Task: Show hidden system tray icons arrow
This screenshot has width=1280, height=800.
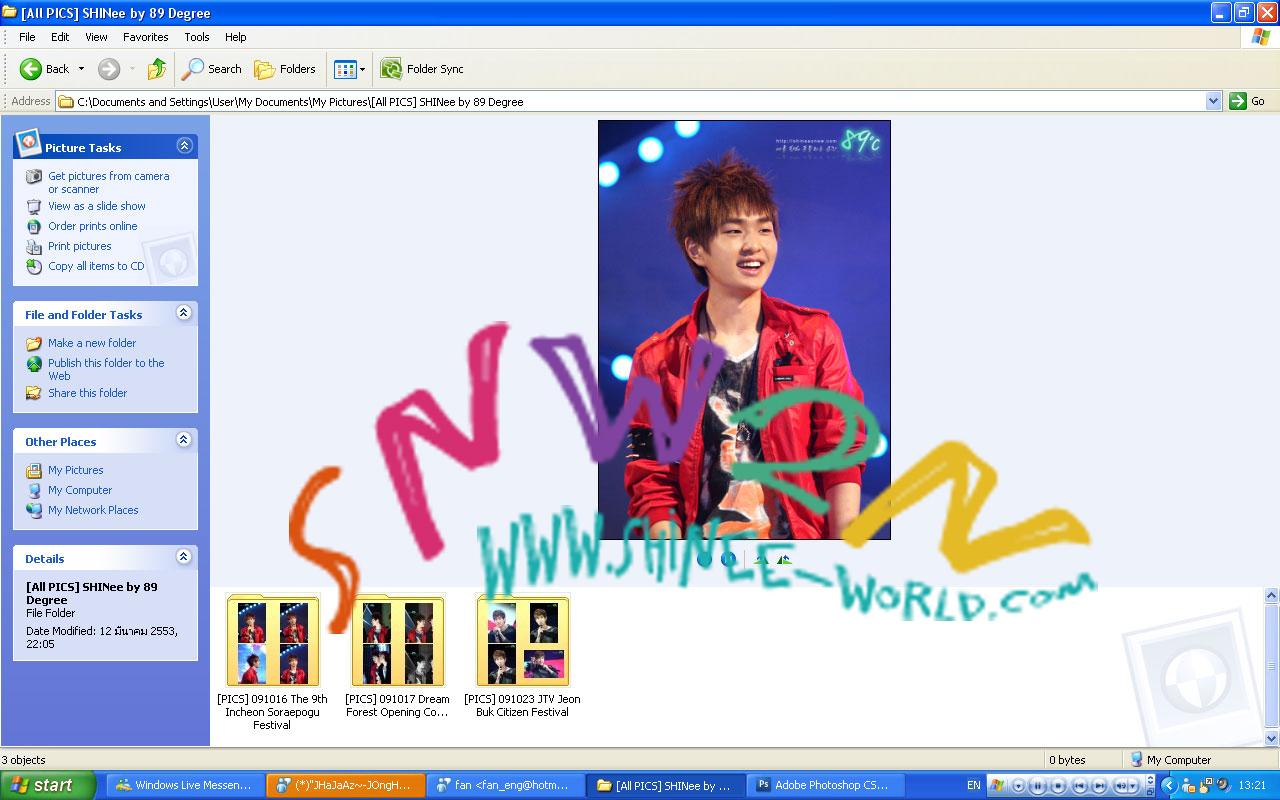Action: click(1169, 786)
